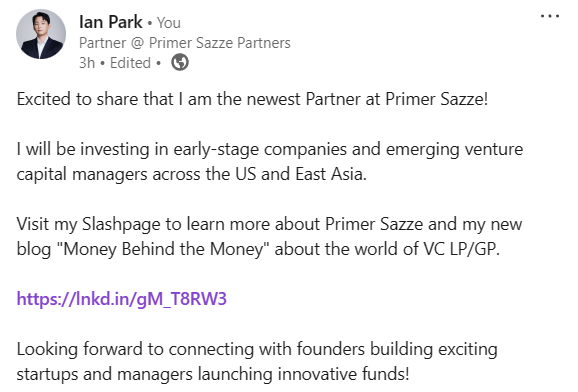The height and width of the screenshot is (392, 578).
Task: Click the "Money Behind the Money" blog title
Action: [164, 249]
